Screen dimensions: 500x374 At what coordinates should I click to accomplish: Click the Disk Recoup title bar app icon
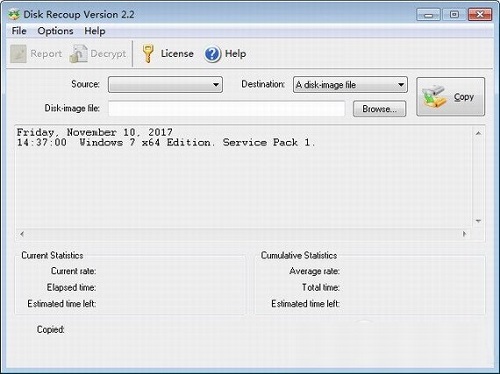(x=14, y=15)
